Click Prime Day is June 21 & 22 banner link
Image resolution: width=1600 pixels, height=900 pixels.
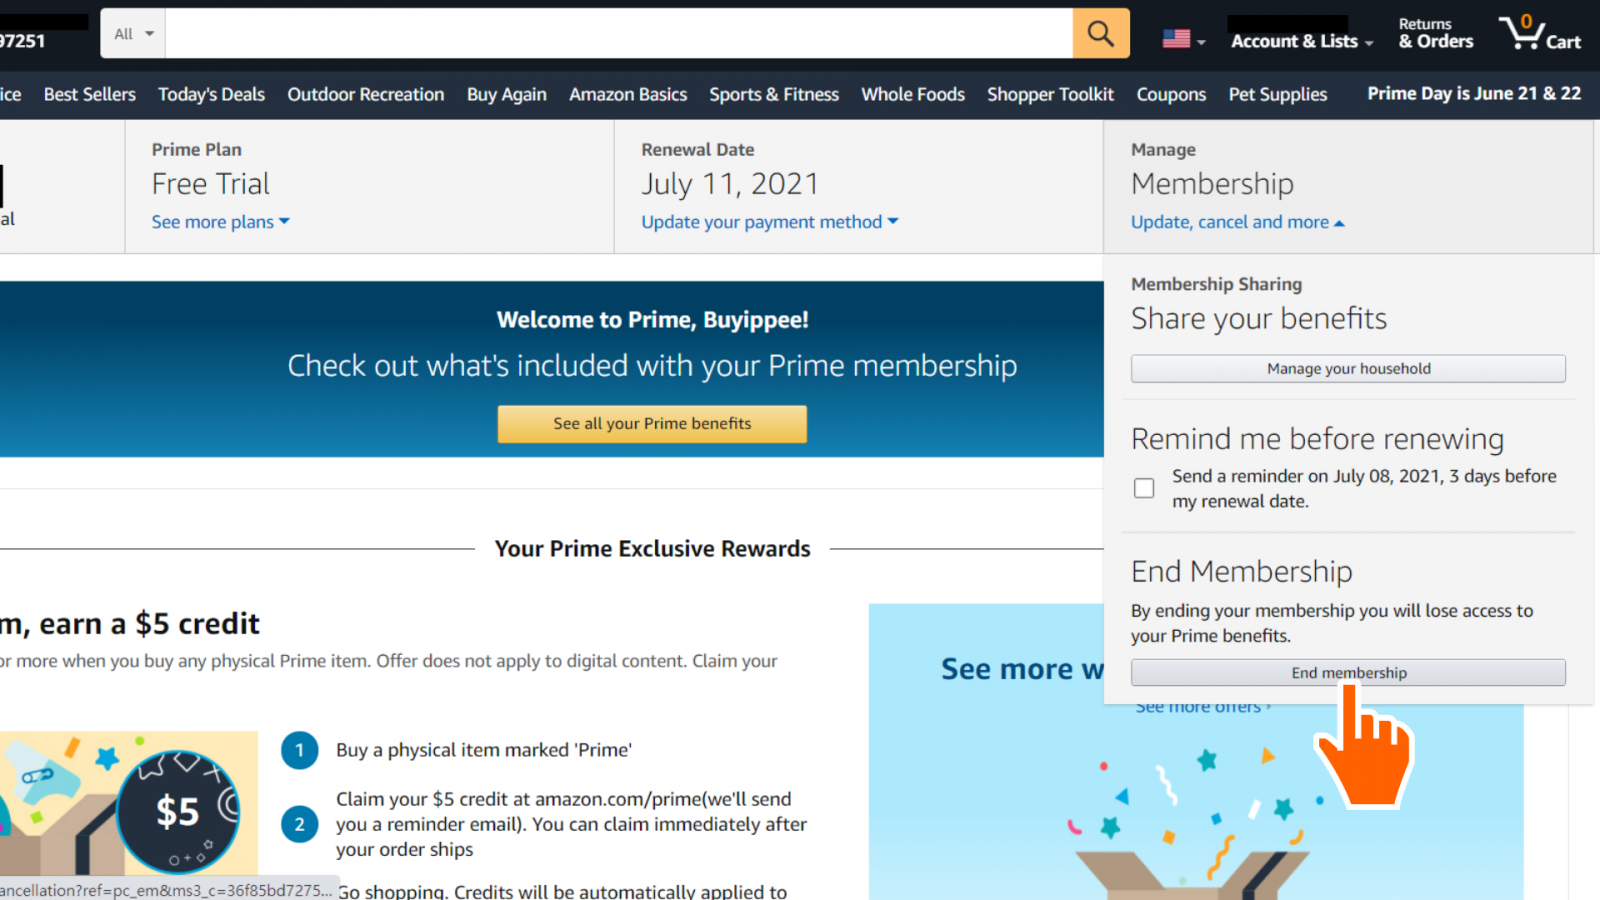coord(1474,93)
